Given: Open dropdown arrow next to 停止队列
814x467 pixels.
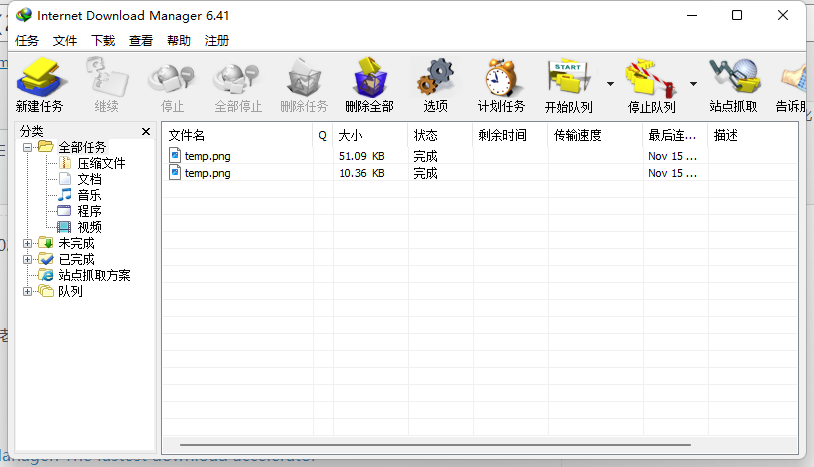Looking at the screenshot, I should coord(693,84).
